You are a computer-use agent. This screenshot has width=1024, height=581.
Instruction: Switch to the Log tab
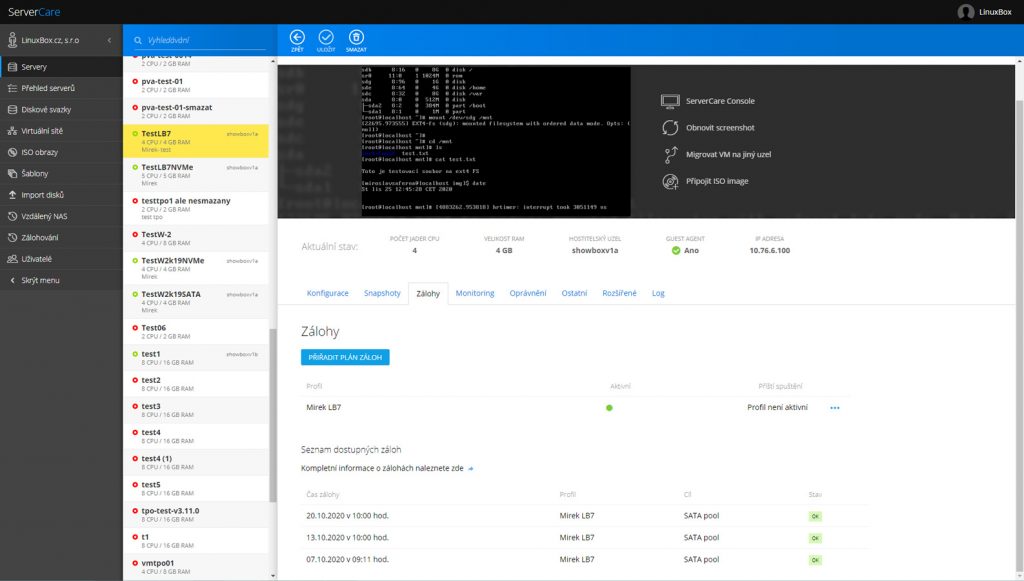tap(658, 293)
